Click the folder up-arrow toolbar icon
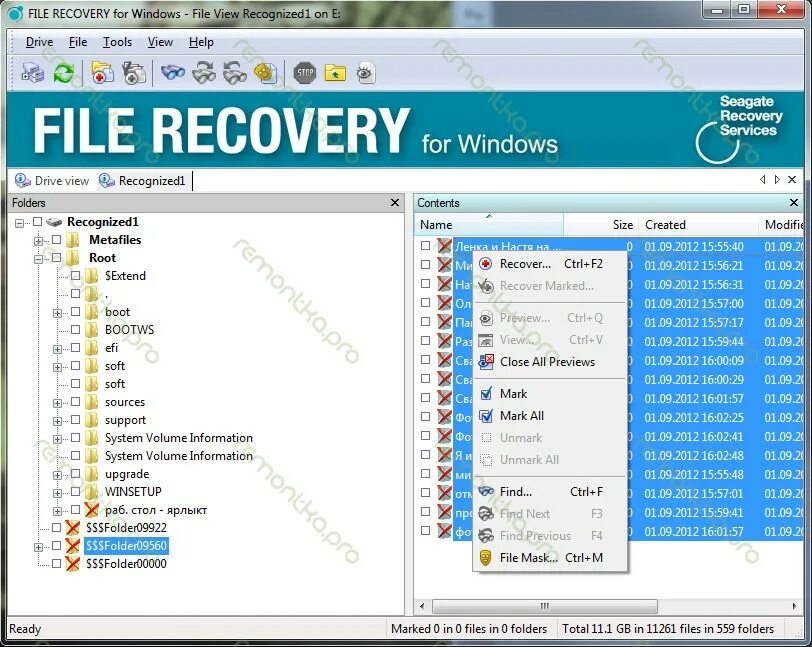812x647 pixels. coord(335,73)
